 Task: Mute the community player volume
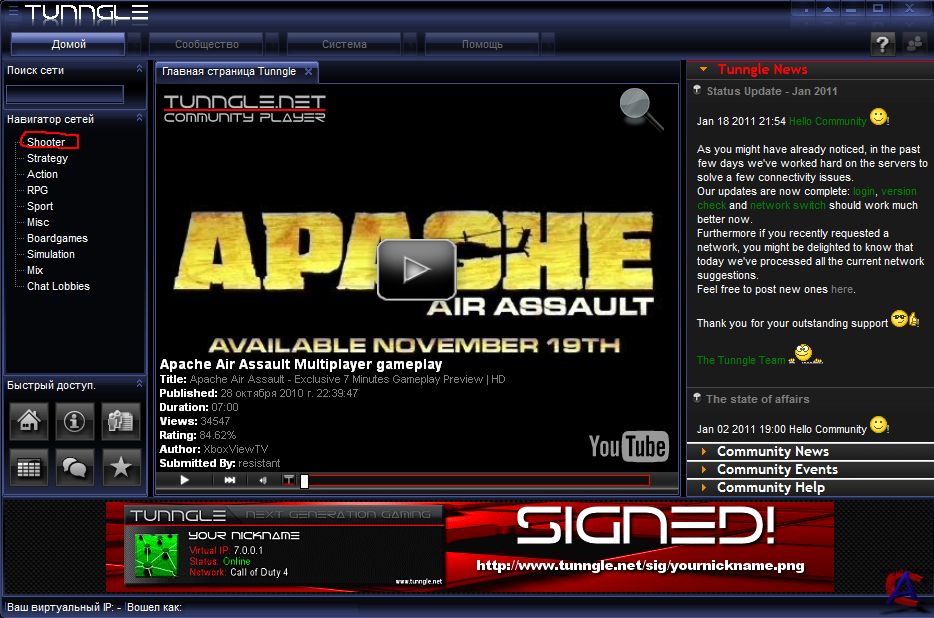pyautogui.click(x=263, y=481)
